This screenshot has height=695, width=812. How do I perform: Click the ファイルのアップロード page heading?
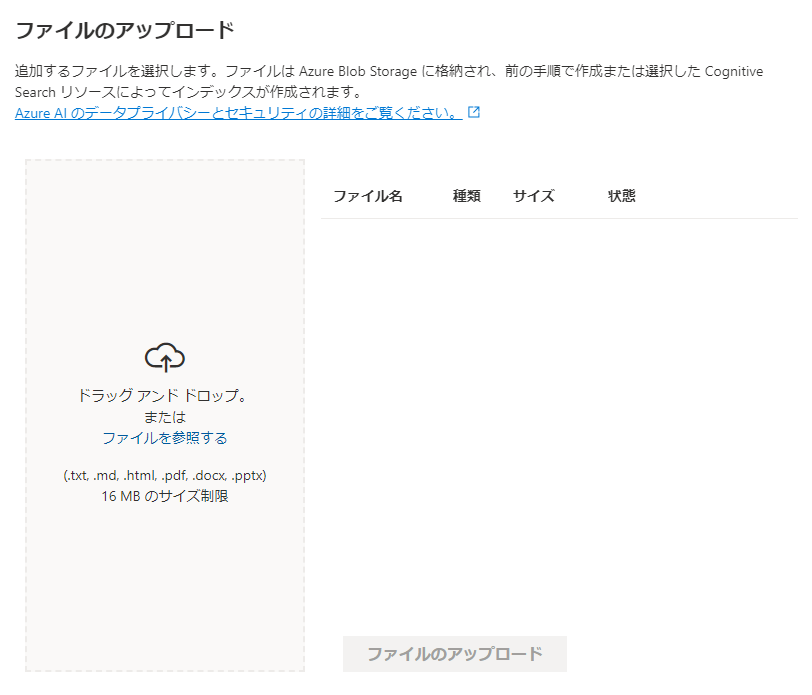(125, 31)
